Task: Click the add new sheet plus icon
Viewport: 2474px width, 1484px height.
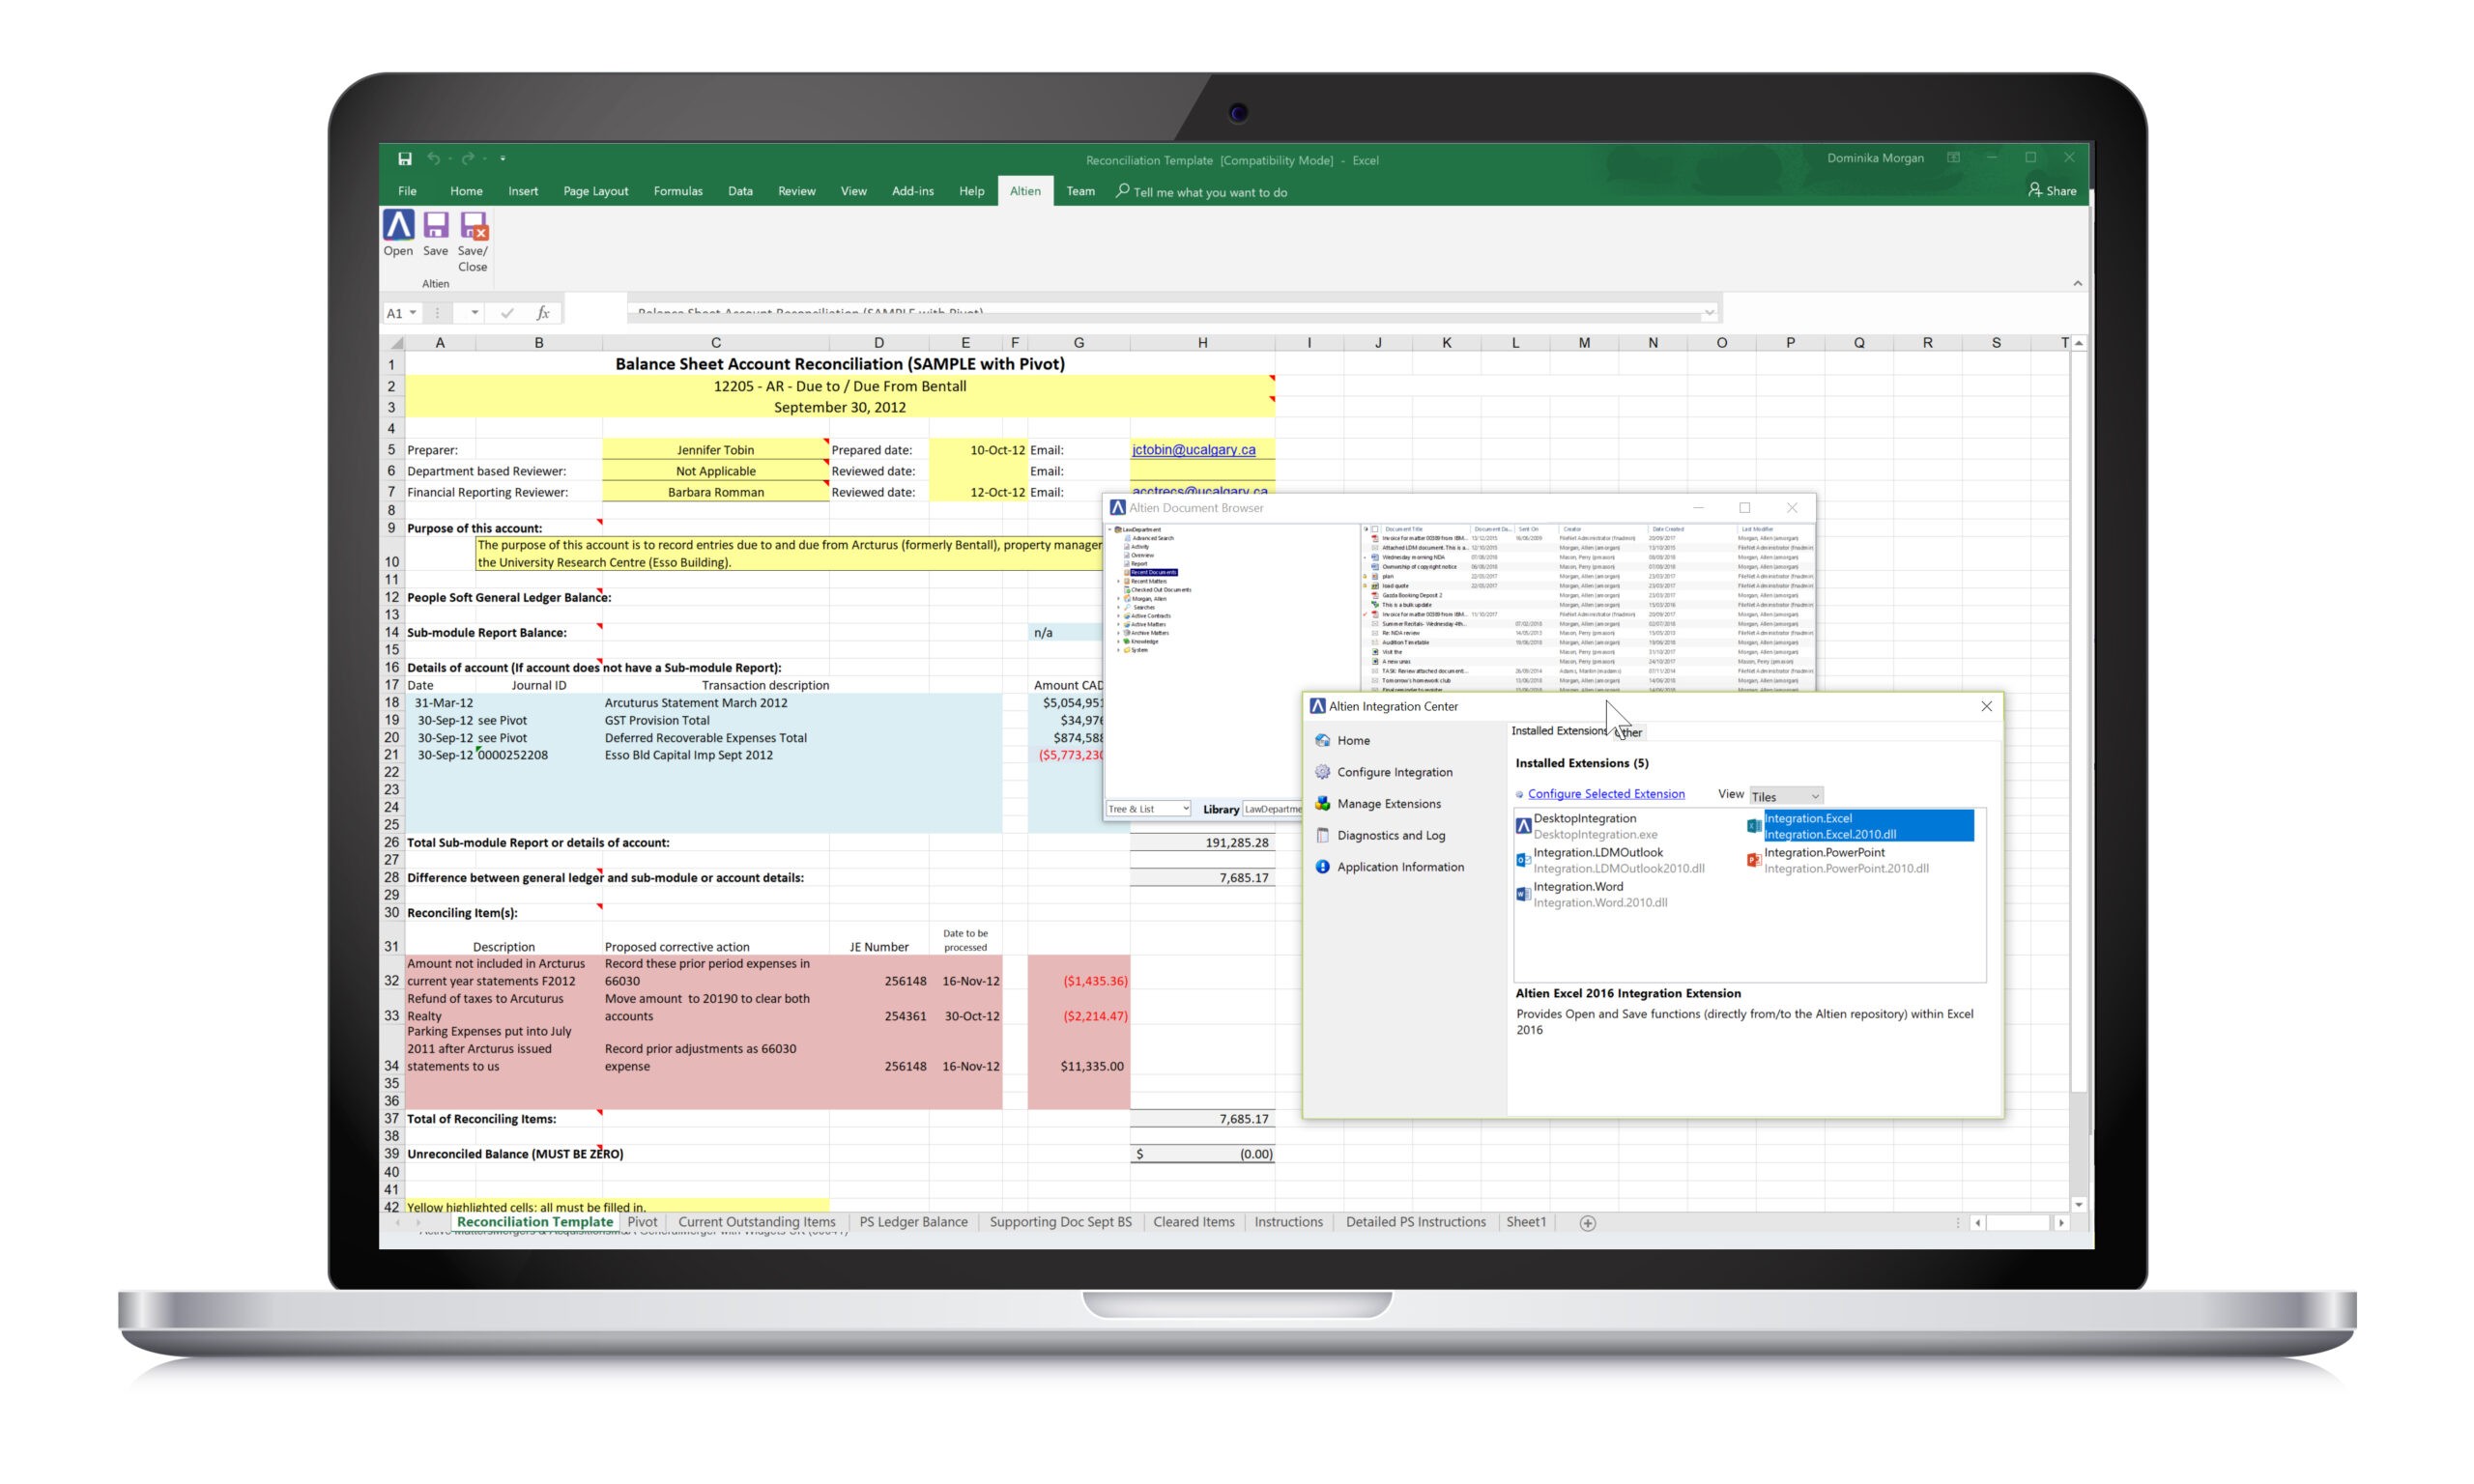Action: pos(1587,1222)
